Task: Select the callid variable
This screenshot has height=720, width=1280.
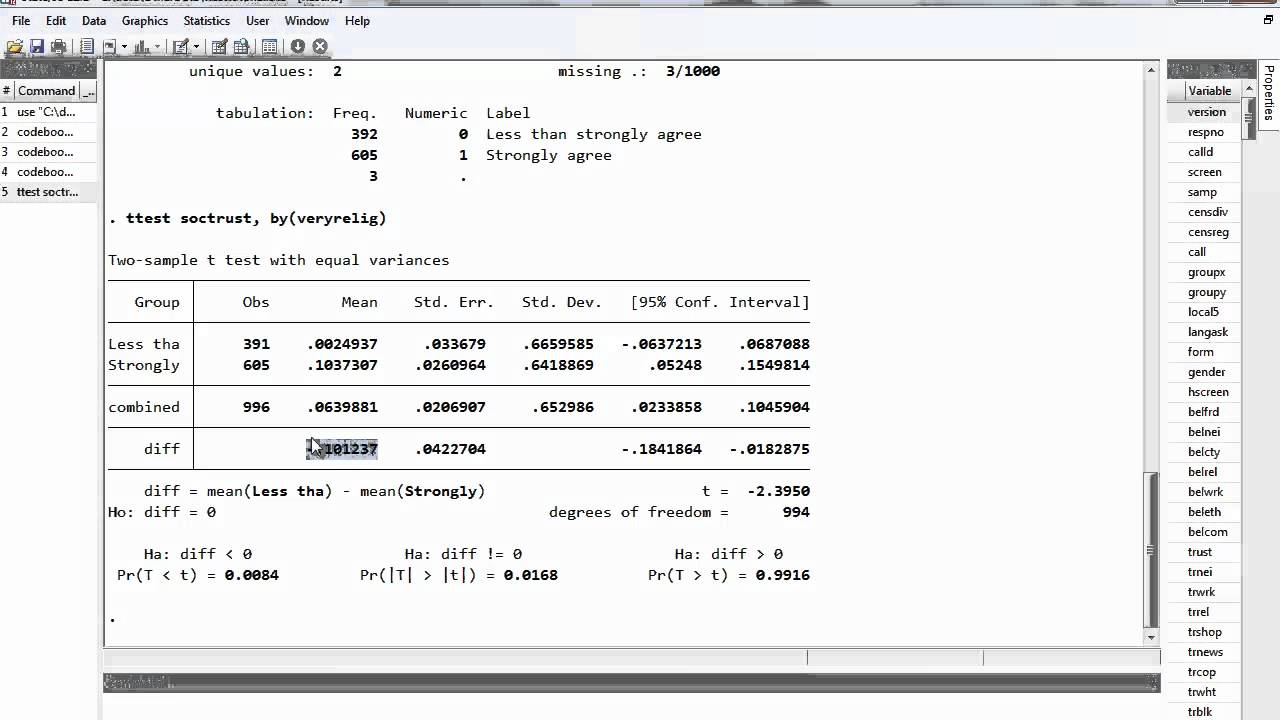Action: pos(1200,152)
